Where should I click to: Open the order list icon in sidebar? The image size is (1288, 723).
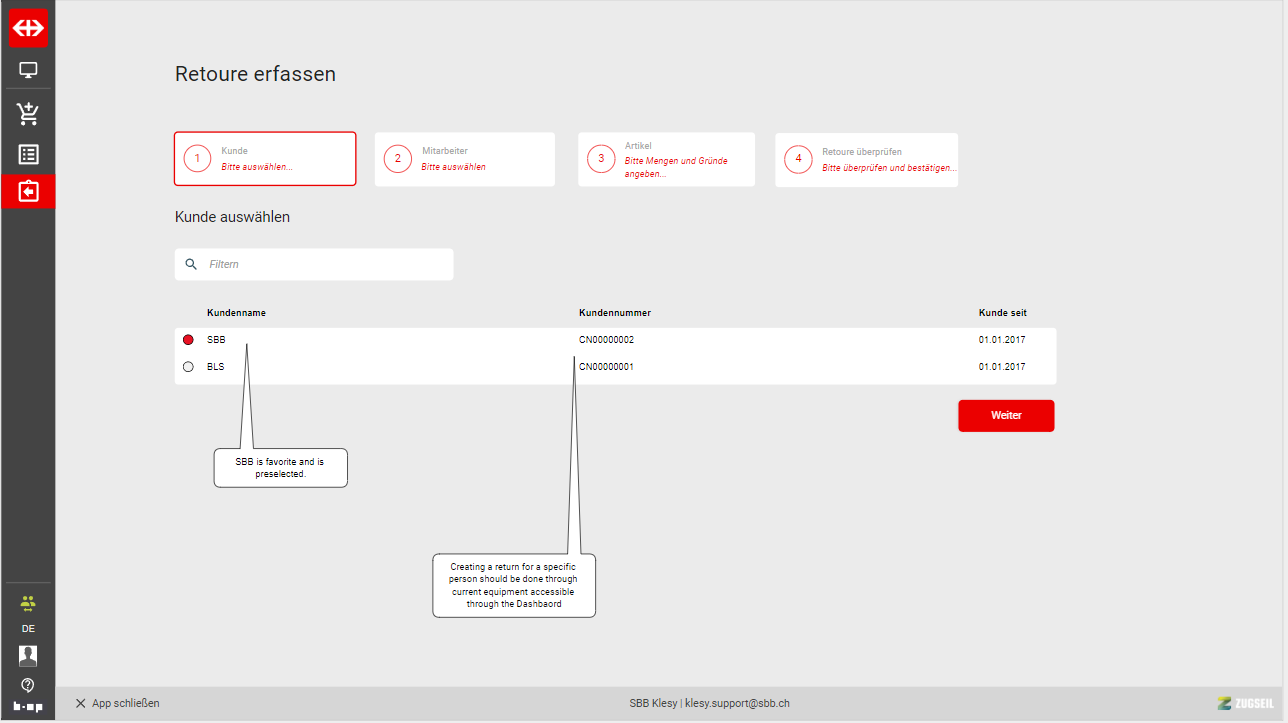coord(28,154)
